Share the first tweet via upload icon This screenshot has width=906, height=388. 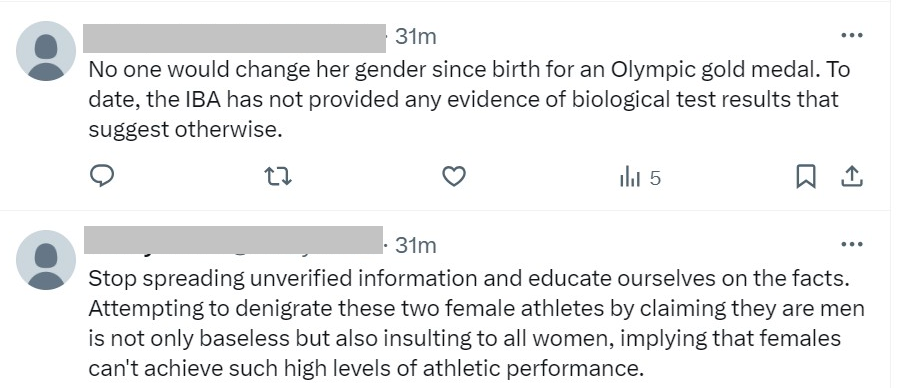click(x=852, y=176)
